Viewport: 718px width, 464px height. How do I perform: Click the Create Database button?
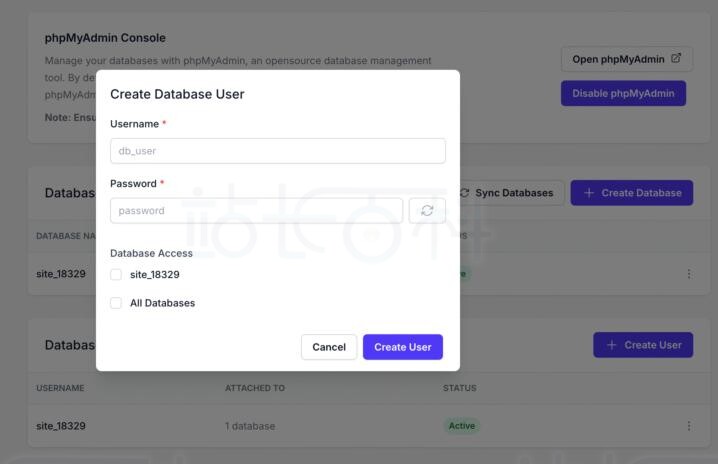click(x=631, y=193)
